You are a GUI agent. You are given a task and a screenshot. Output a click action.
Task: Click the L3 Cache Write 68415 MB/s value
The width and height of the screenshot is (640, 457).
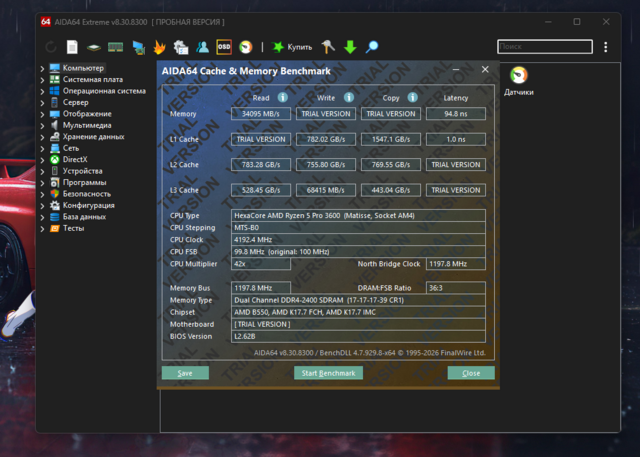[x=326, y=190]
